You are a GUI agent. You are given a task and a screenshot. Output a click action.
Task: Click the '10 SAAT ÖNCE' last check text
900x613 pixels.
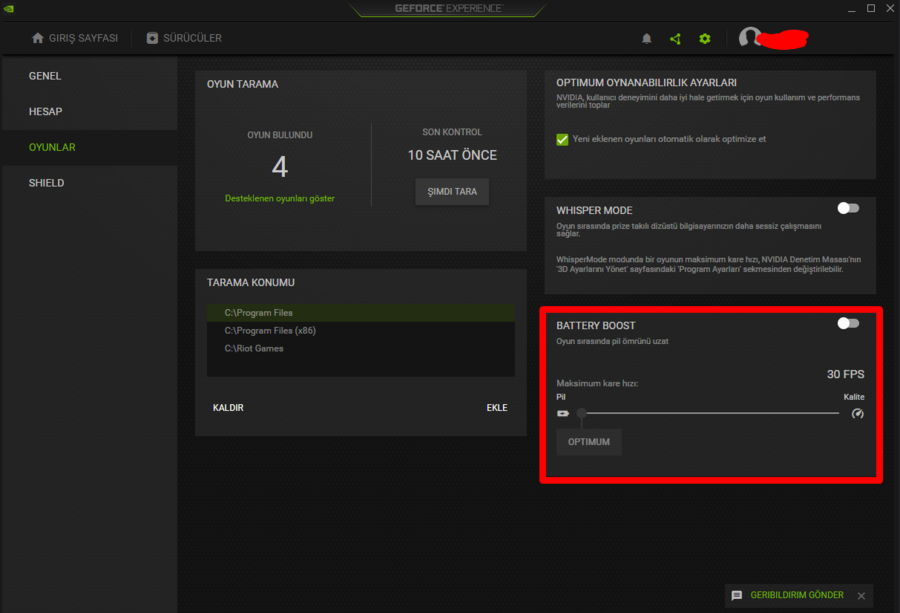452,155
